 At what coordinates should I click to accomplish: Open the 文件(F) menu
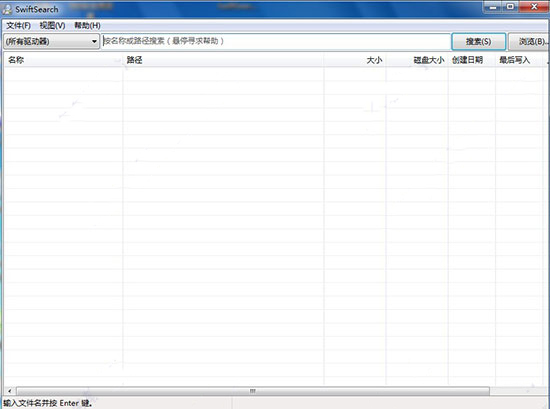tap(19, 26)
